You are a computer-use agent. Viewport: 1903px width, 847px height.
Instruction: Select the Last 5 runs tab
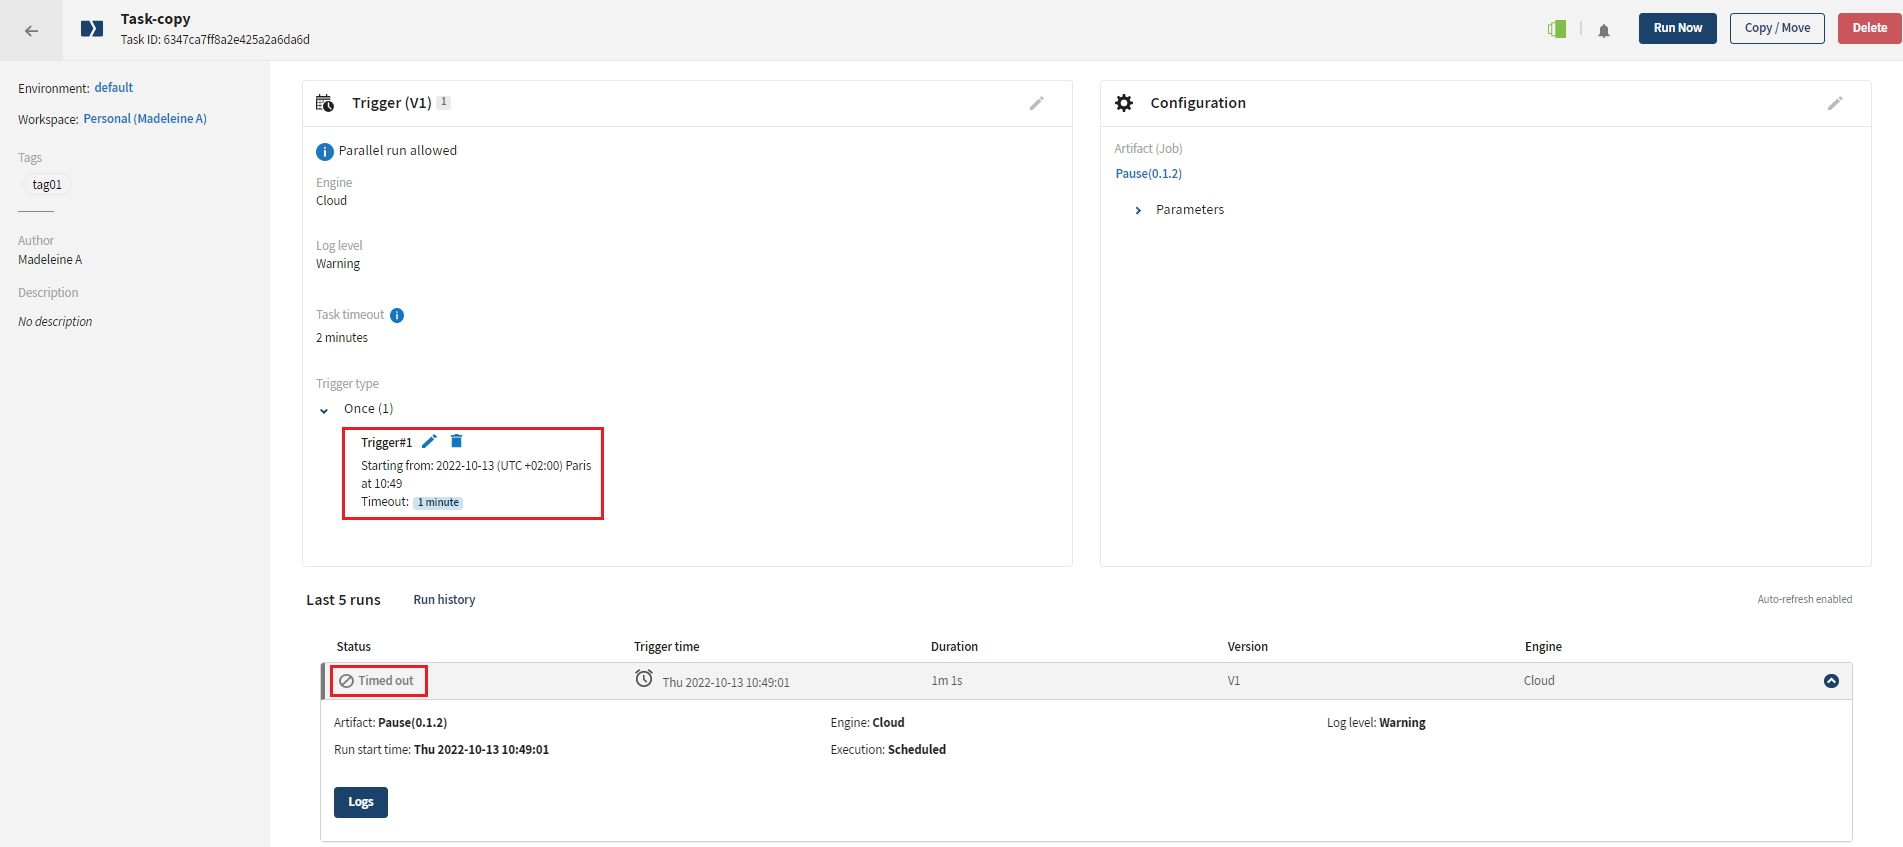pos(343,600)
